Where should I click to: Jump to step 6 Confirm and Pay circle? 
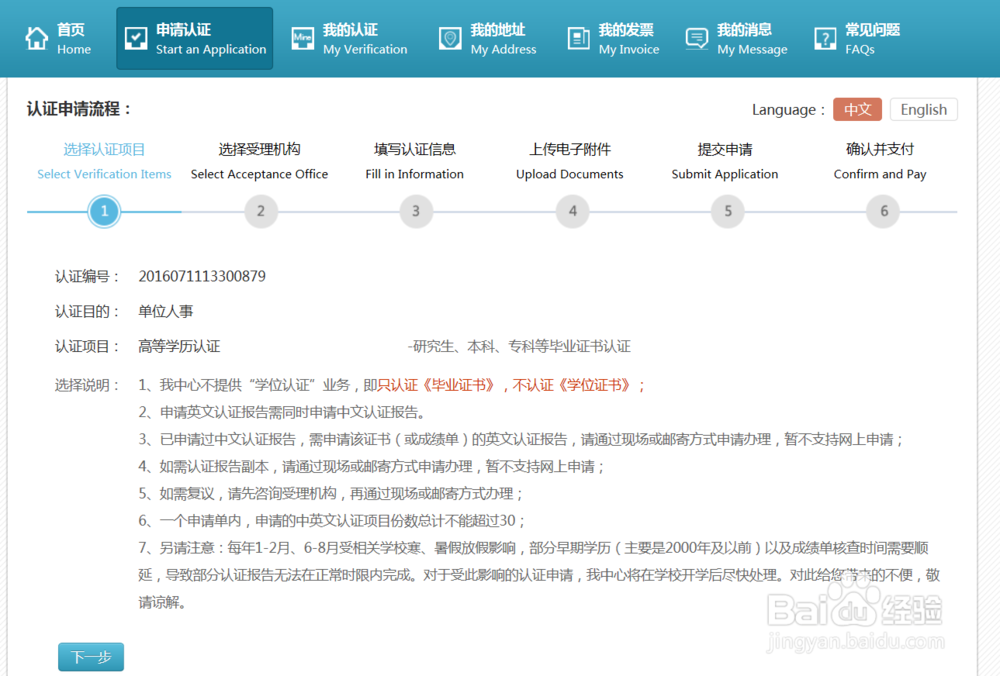883,211
